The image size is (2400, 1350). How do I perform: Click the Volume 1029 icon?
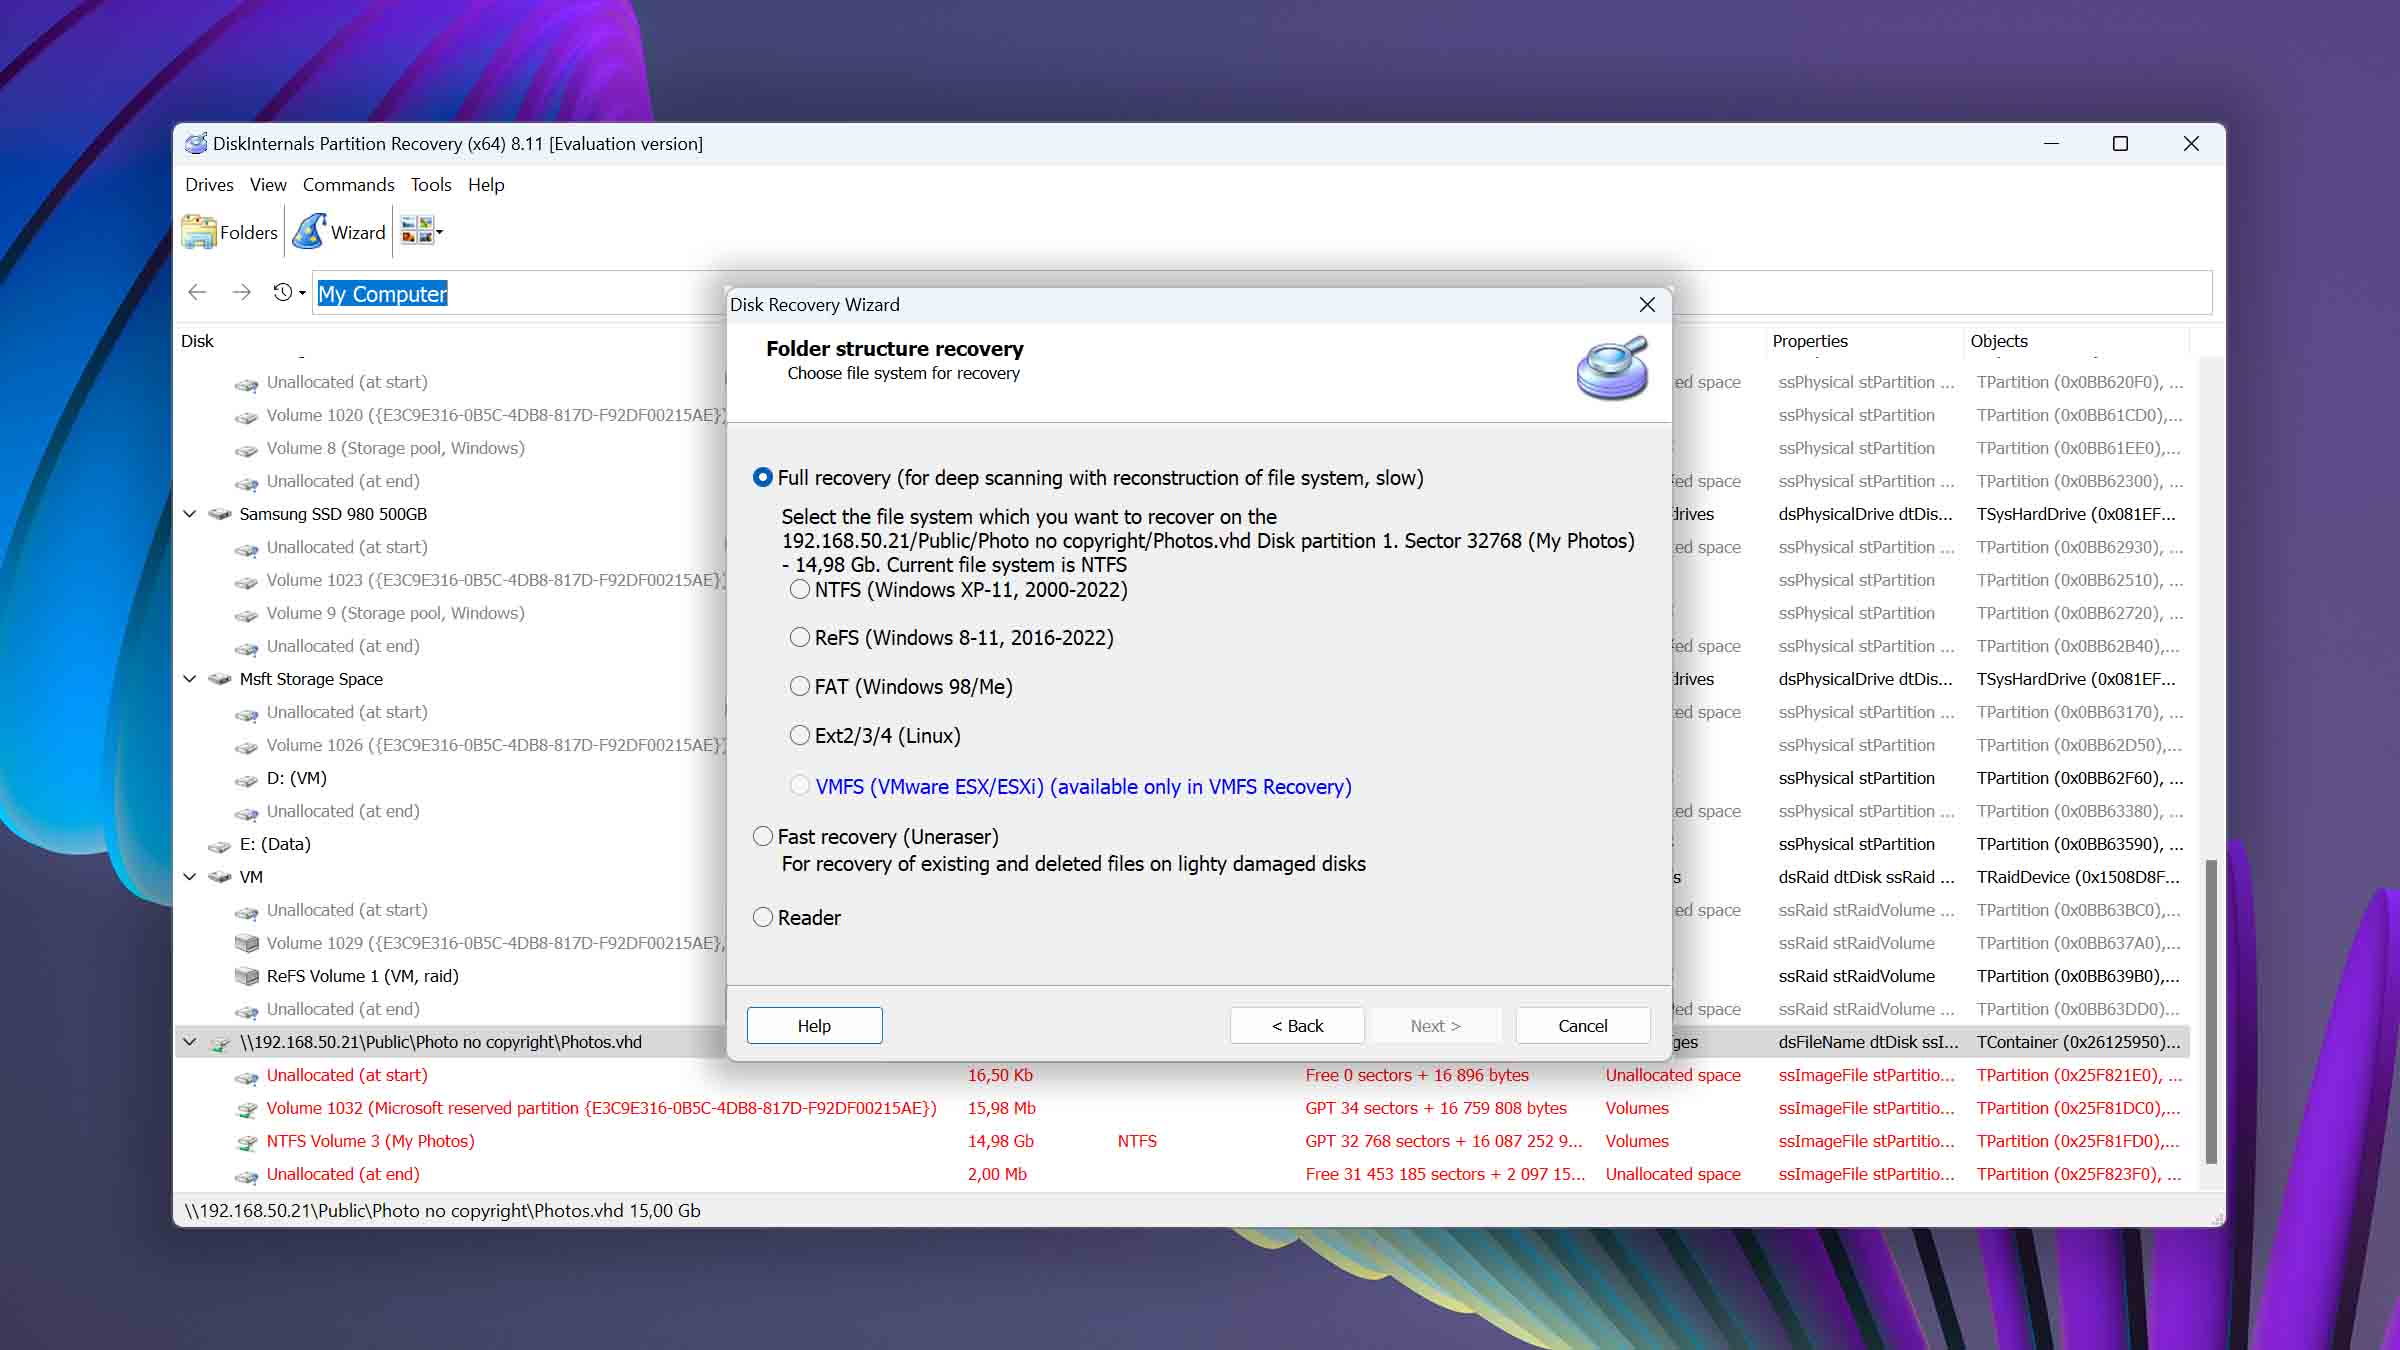click(246, 943)
